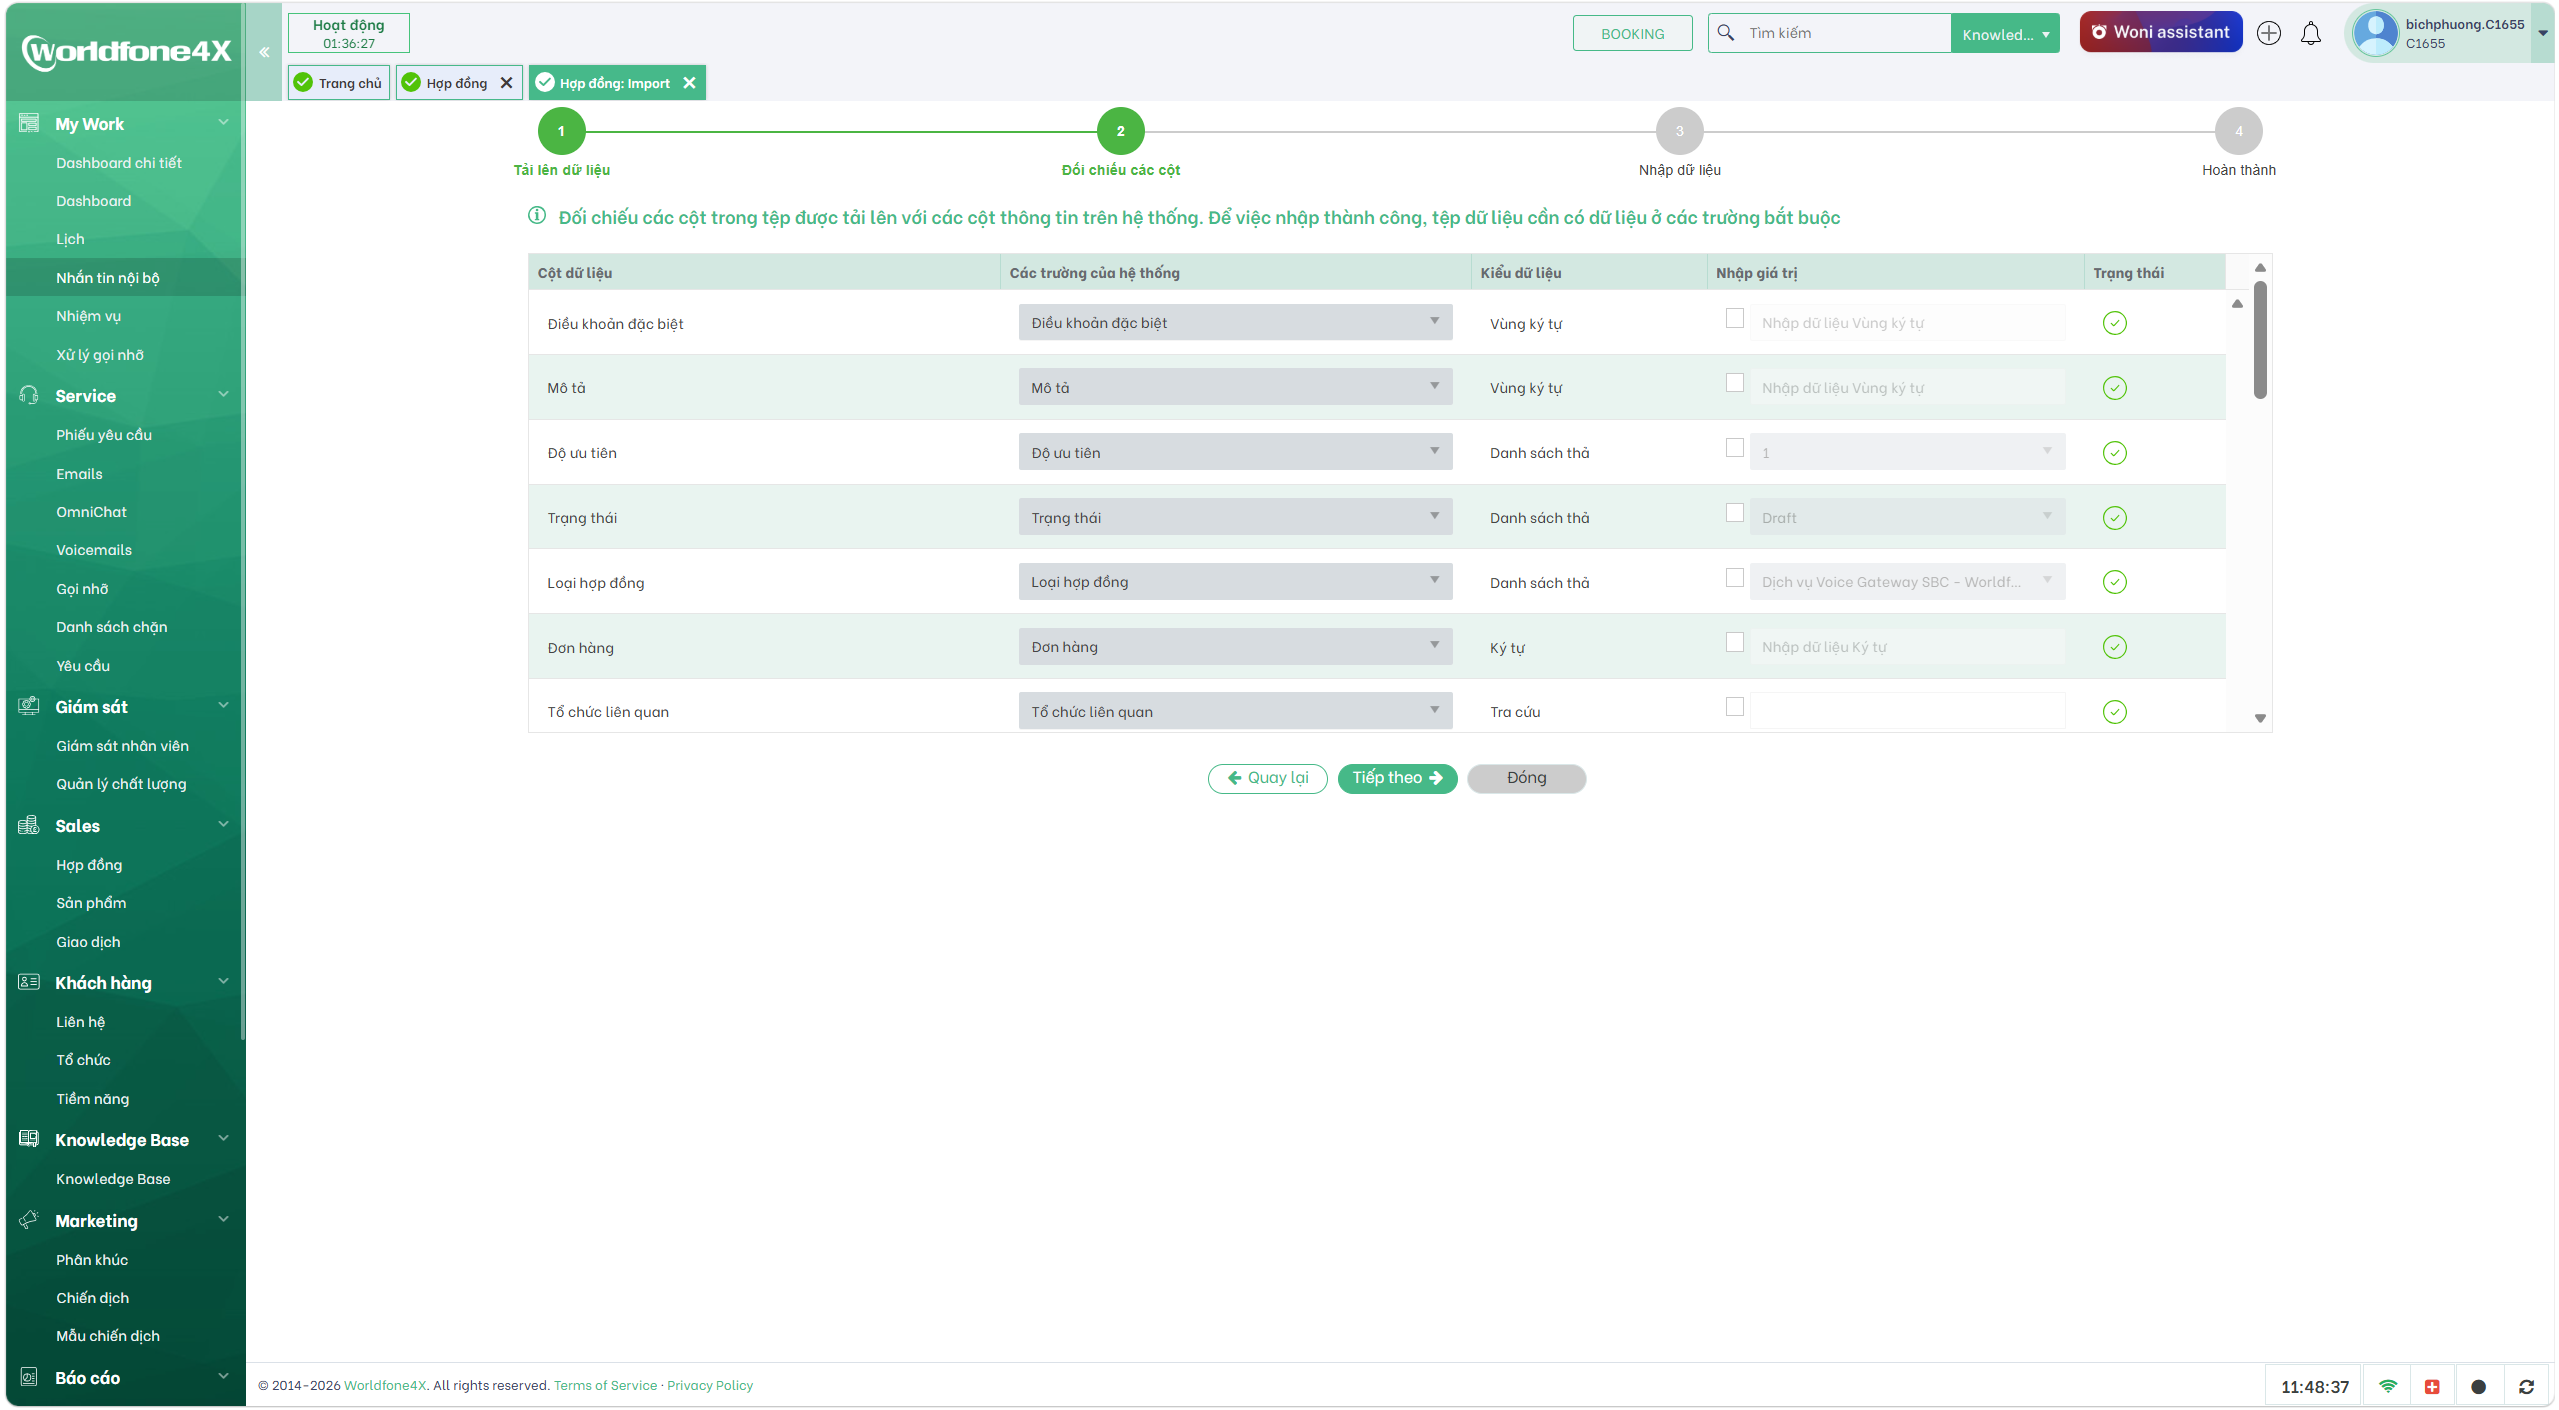
Task: Focus the Tìm kiếm search field
Action: pyautogui.click(x=1846, y=33)
